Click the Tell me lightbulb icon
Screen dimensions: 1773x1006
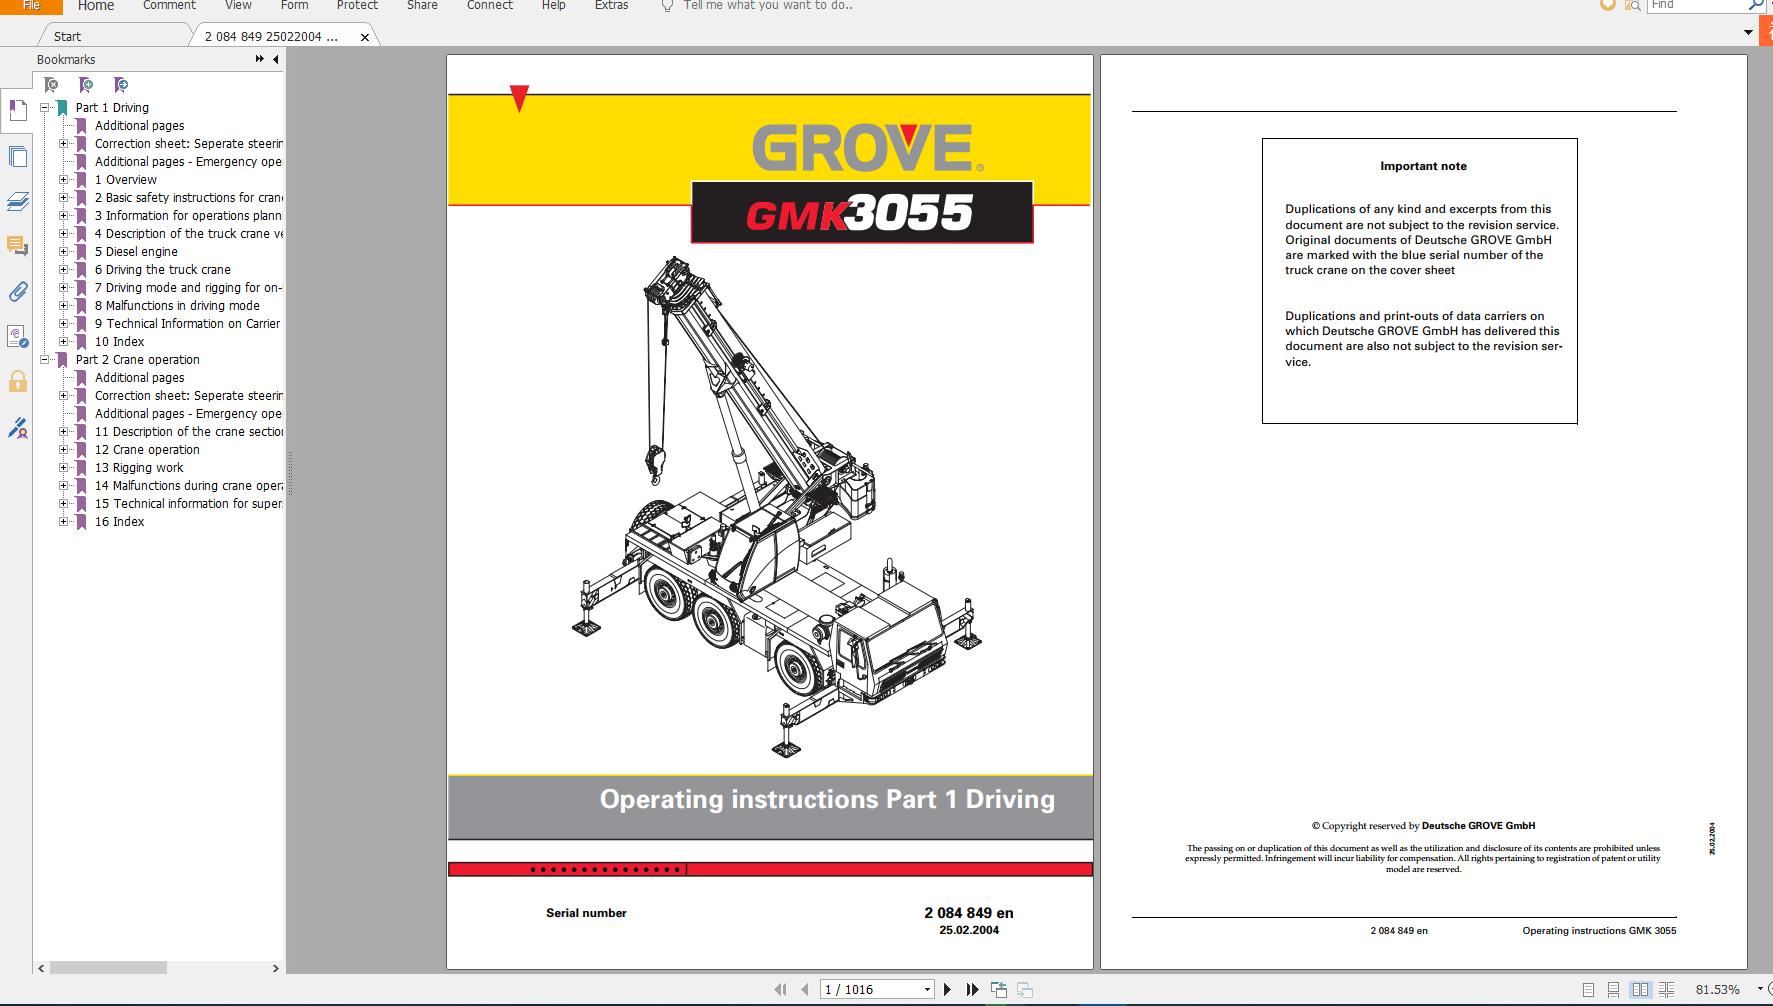(x=667, y=5)
